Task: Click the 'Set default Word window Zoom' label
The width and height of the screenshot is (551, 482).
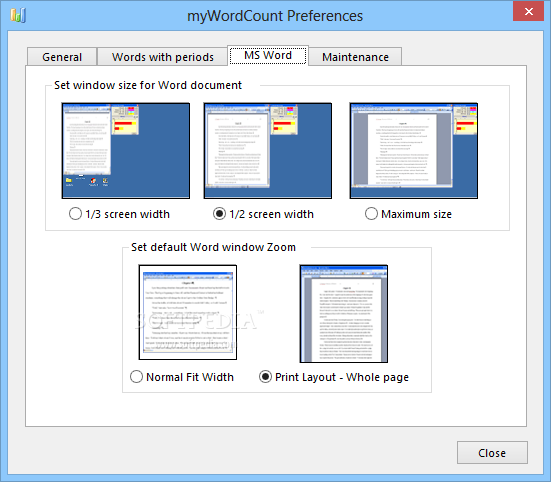Action: (x=213, y=247)
